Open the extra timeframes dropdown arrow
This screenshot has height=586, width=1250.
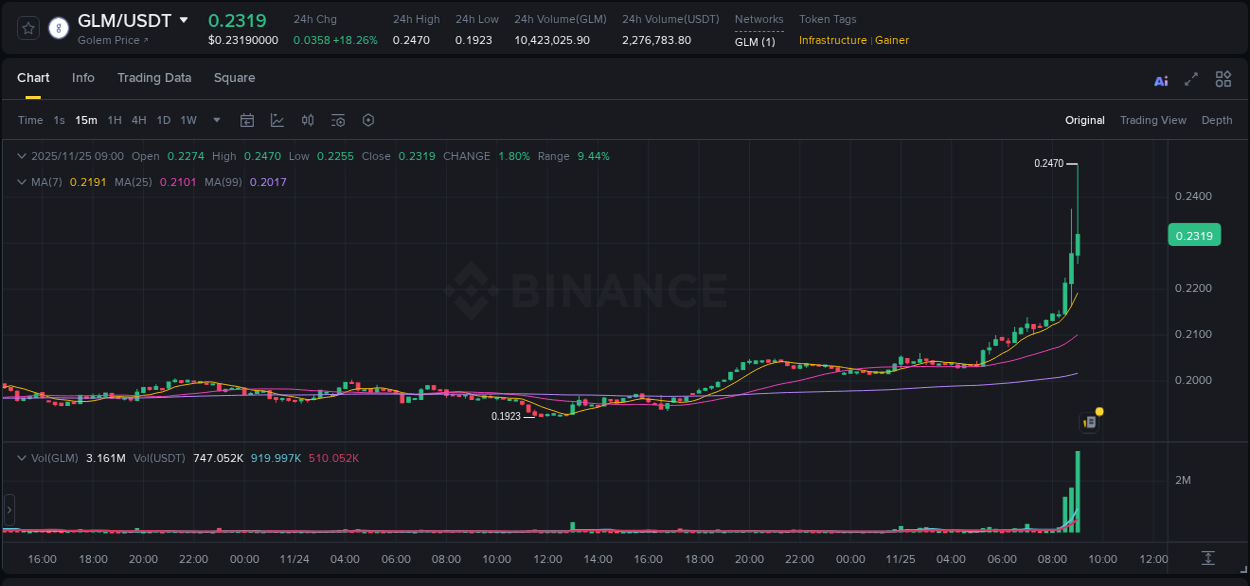[216, 120]
